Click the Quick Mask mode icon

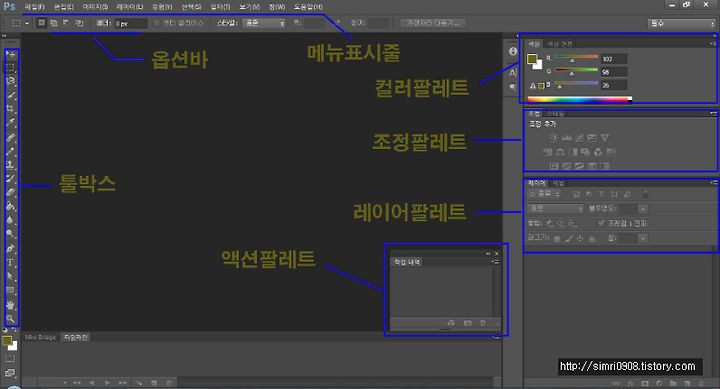10,359
